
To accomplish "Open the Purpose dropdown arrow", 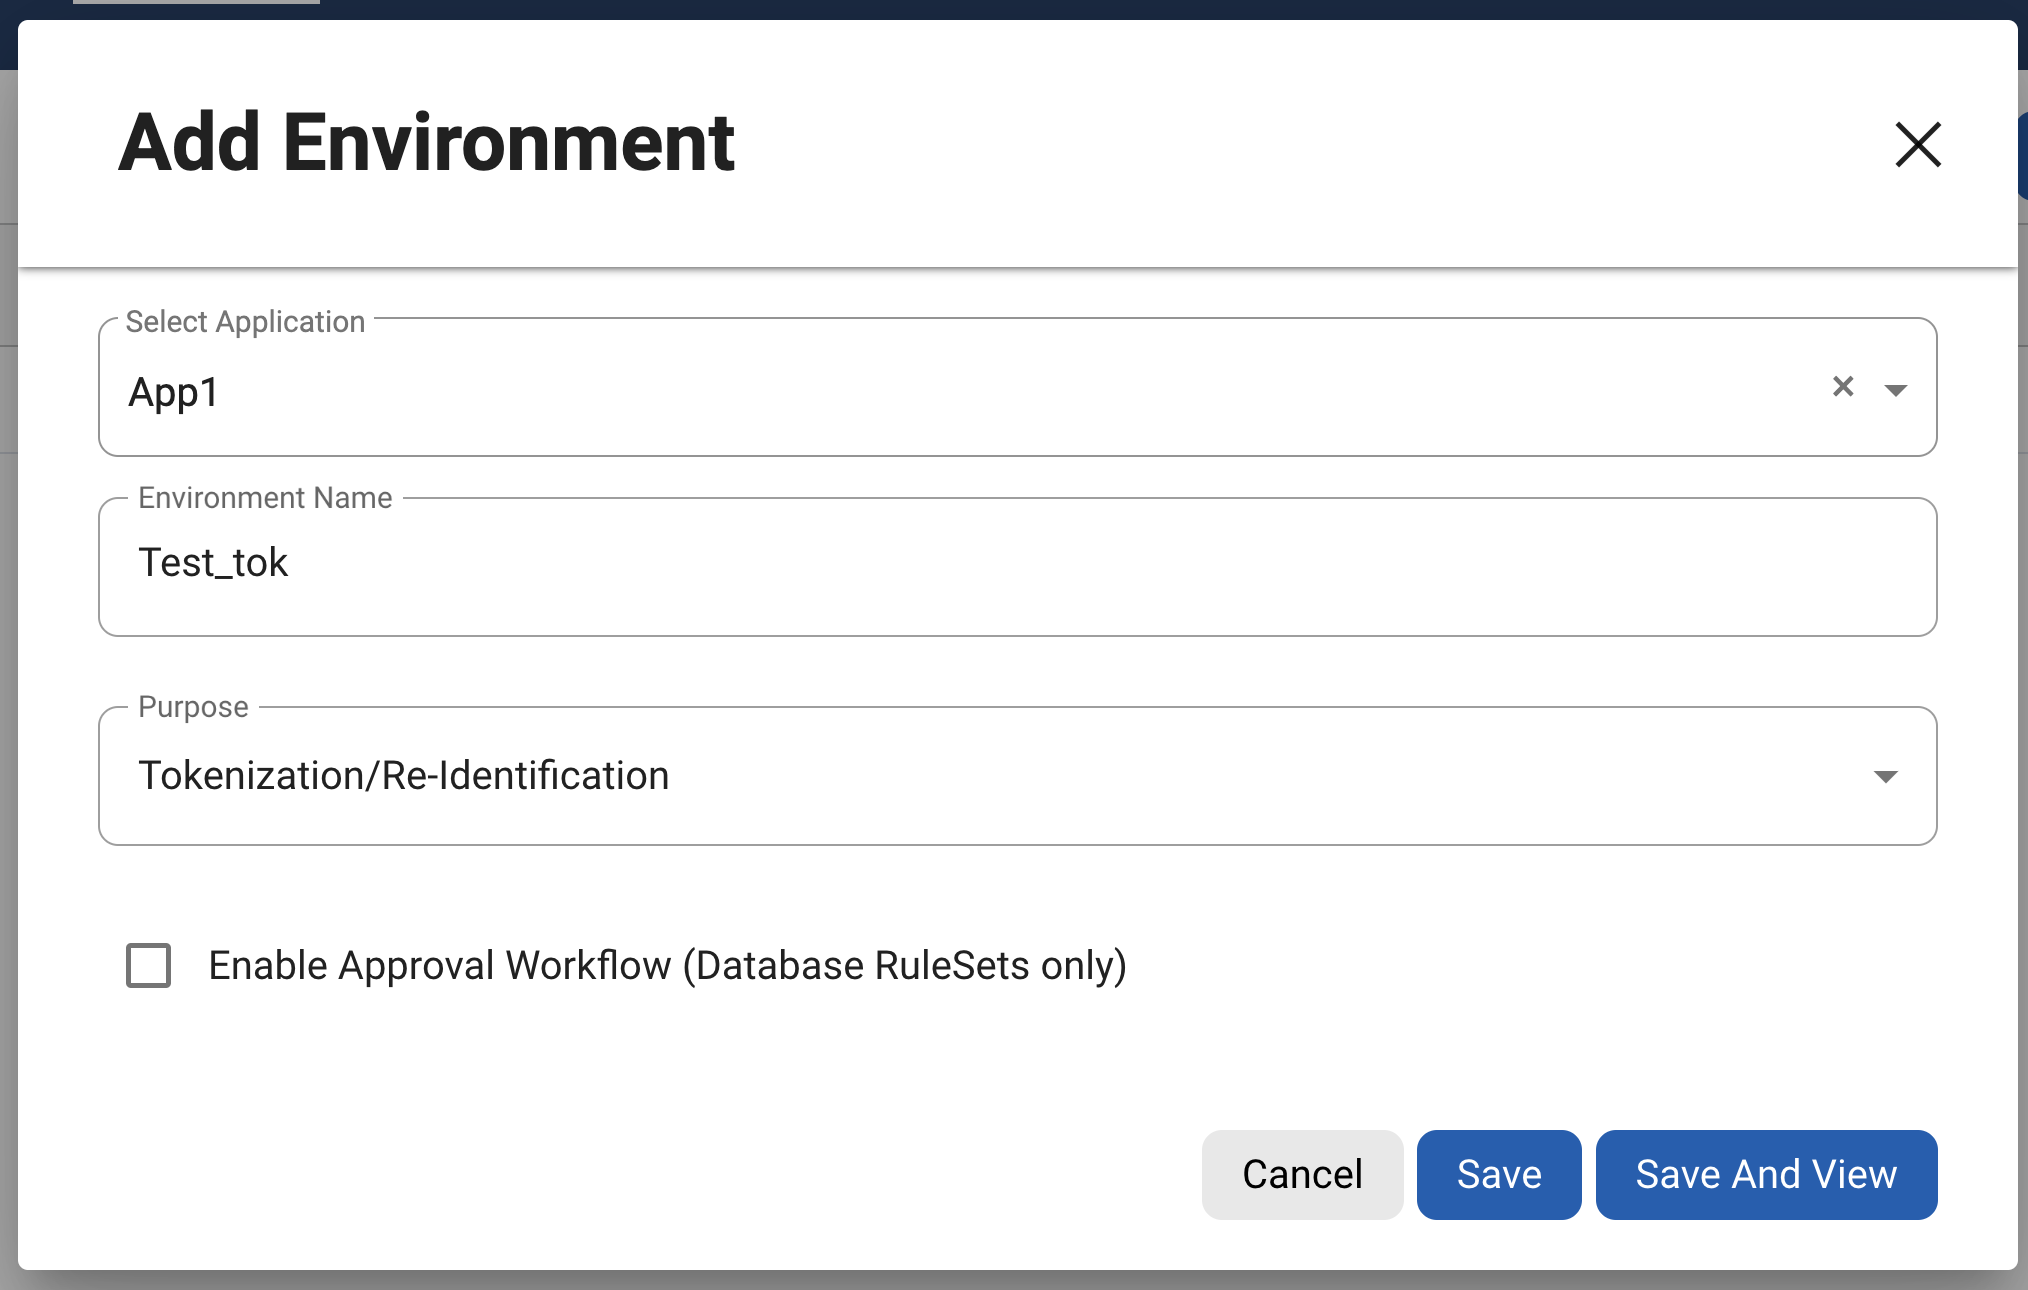I will (1885, 777).
